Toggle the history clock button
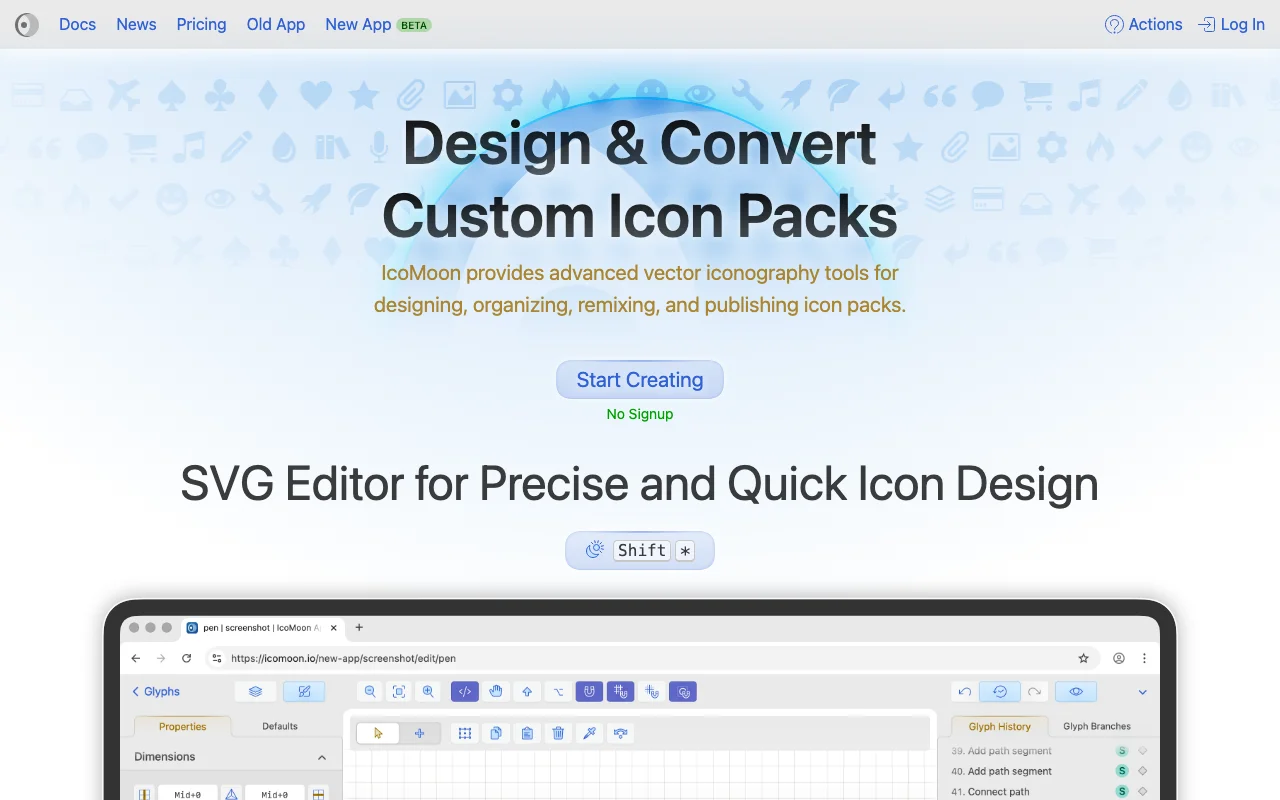The height and width of the screenshot is (800, 1280). point(999,691)
